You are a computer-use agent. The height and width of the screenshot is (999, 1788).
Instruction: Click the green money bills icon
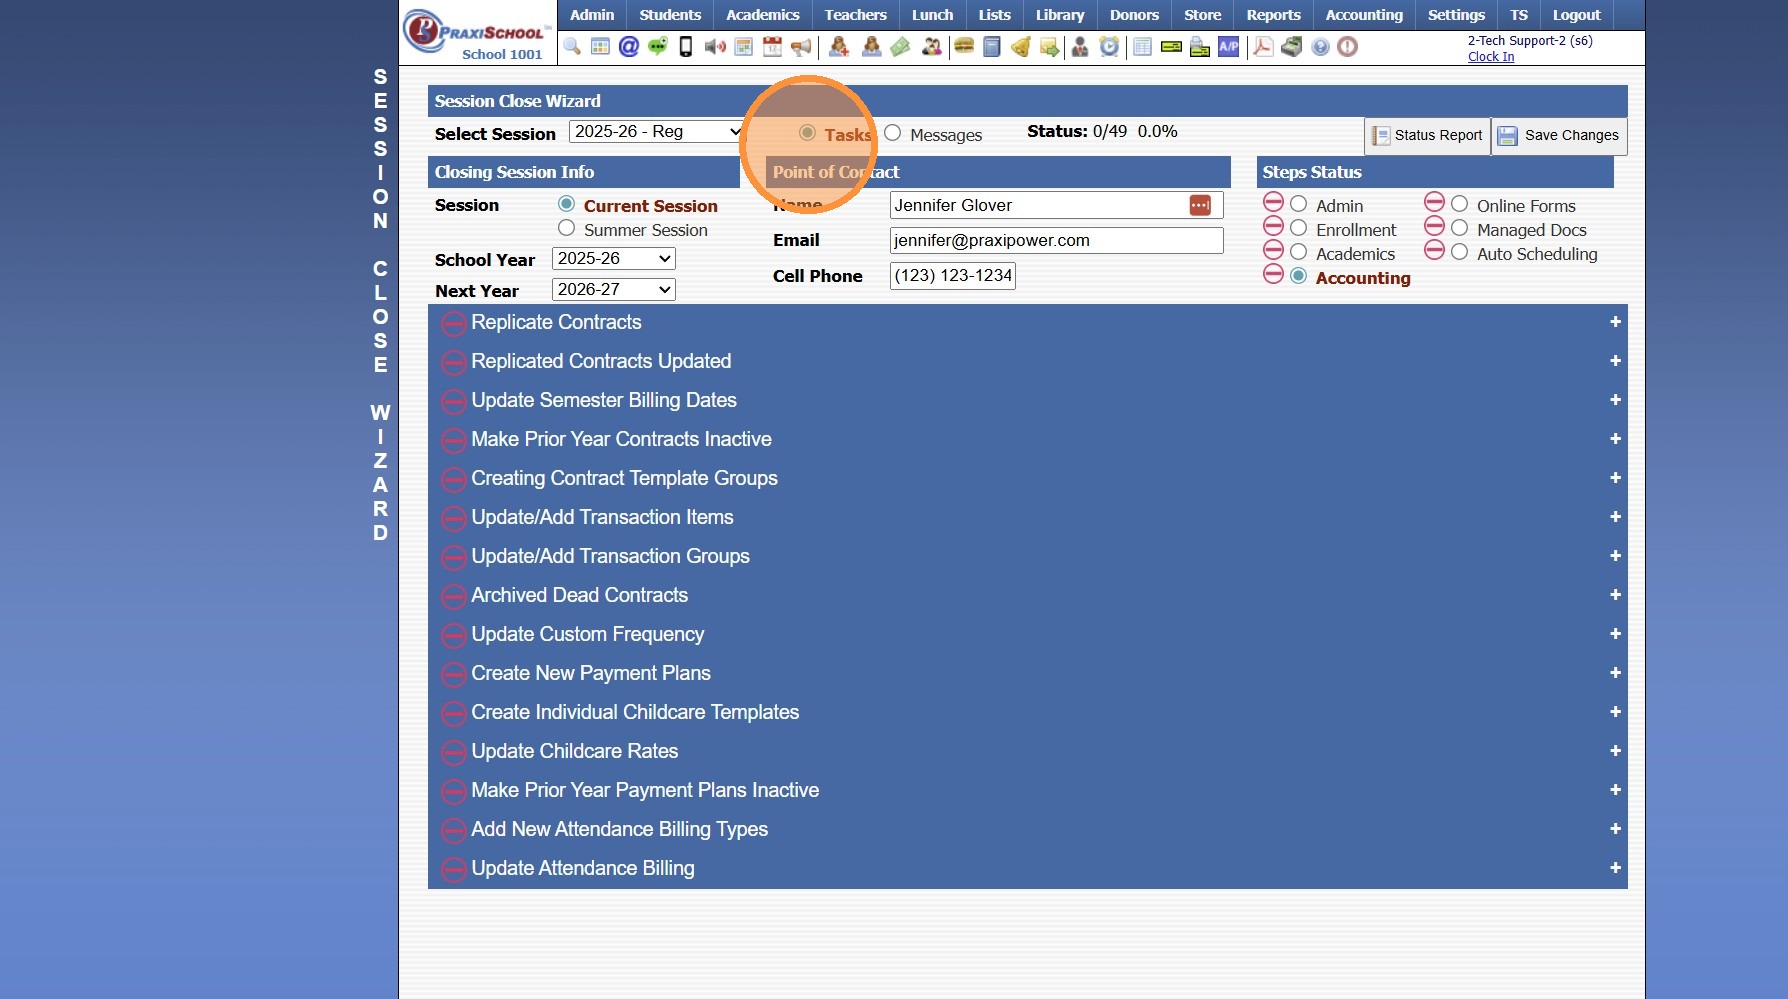900,47
